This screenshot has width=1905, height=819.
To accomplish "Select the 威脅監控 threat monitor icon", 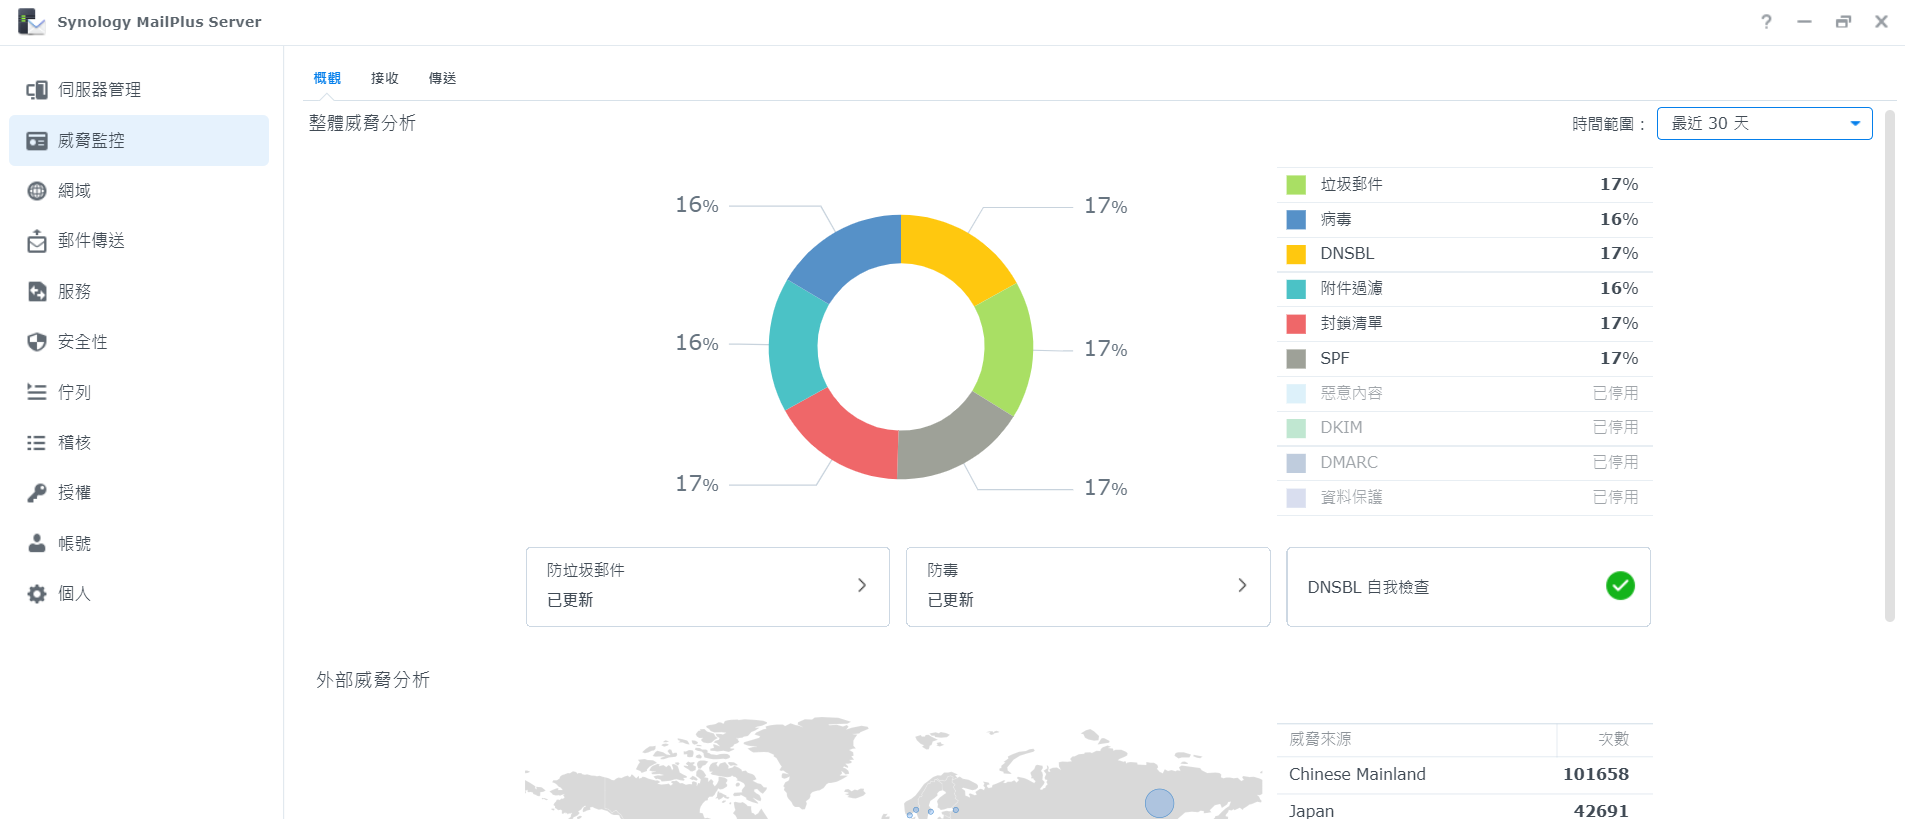I will (37, 141).
